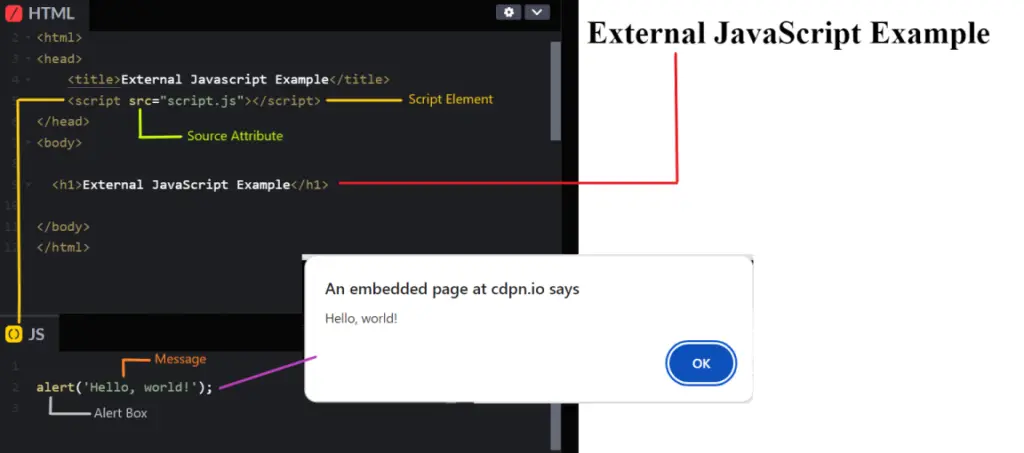Click the HTML editor vertical scrollbar
This screenshot has height=453, width=1024.
[556, 91]
